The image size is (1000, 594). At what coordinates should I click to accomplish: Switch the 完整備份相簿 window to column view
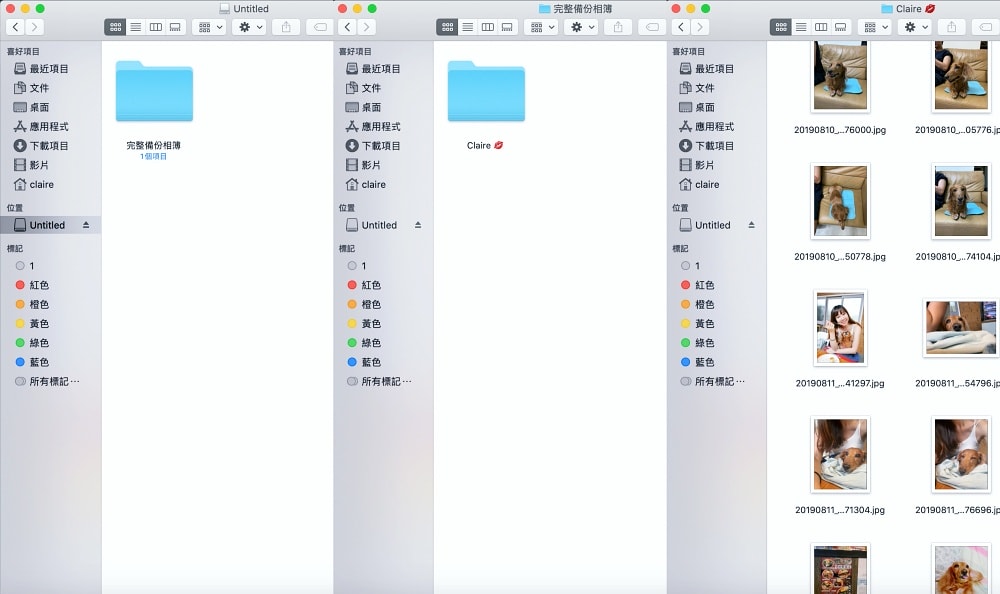(487, 27)
